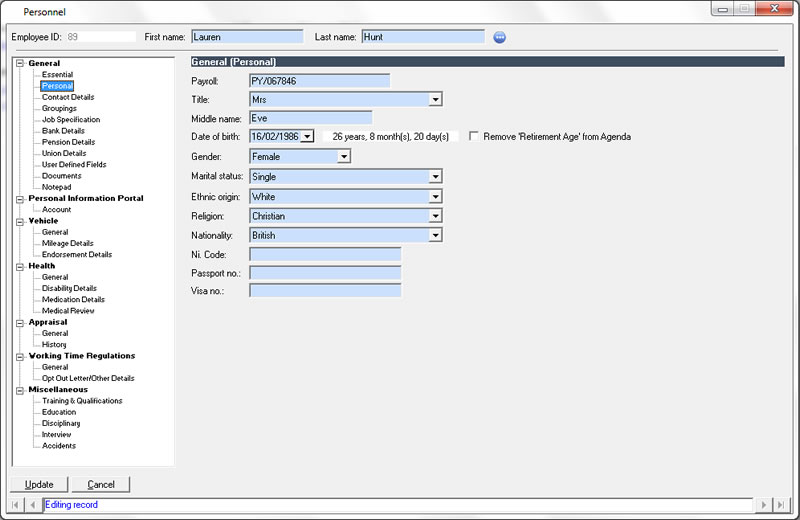Click the Ni. Code input field
The image size is (800, 520).
pos(325,254)
